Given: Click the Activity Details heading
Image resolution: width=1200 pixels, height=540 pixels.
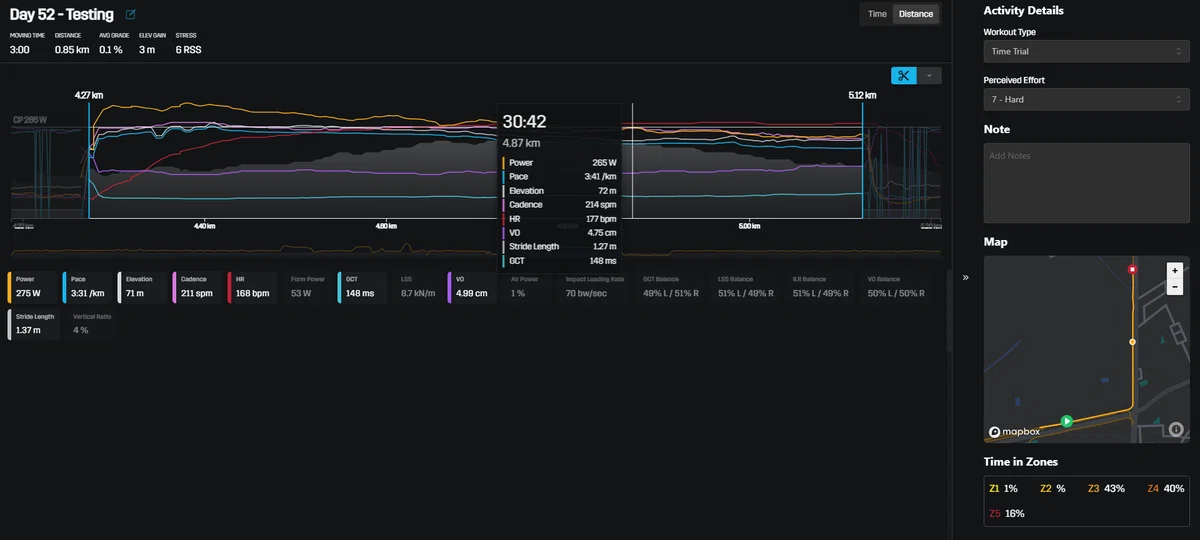Looking at the screenshot, I should [1023, 11].
